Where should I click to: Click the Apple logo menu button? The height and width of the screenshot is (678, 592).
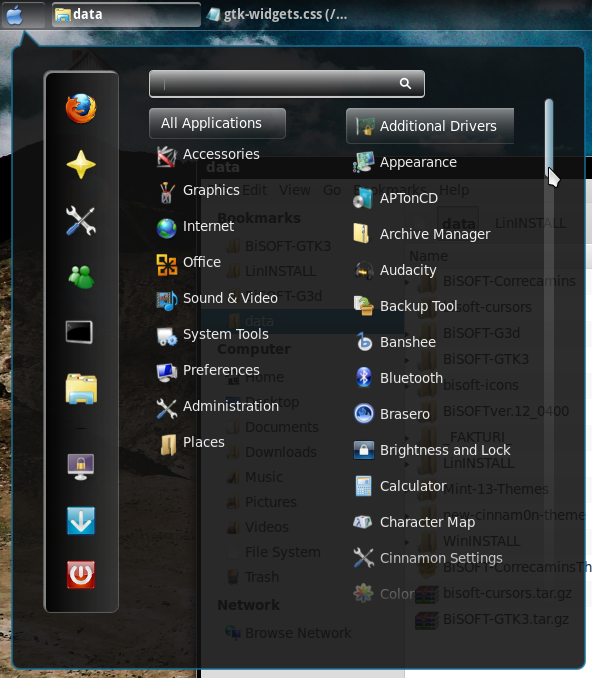tap(14, 15)
